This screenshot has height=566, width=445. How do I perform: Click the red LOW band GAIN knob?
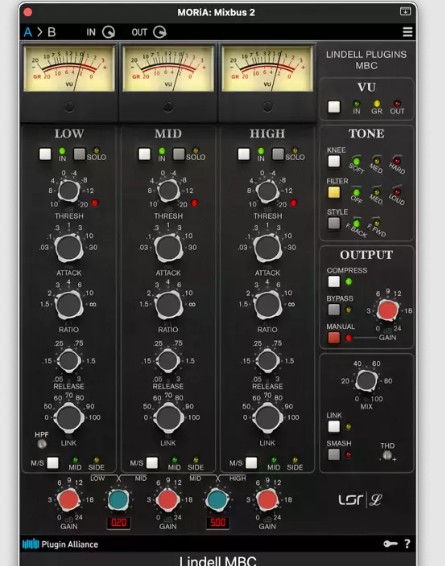click(69, 500)
